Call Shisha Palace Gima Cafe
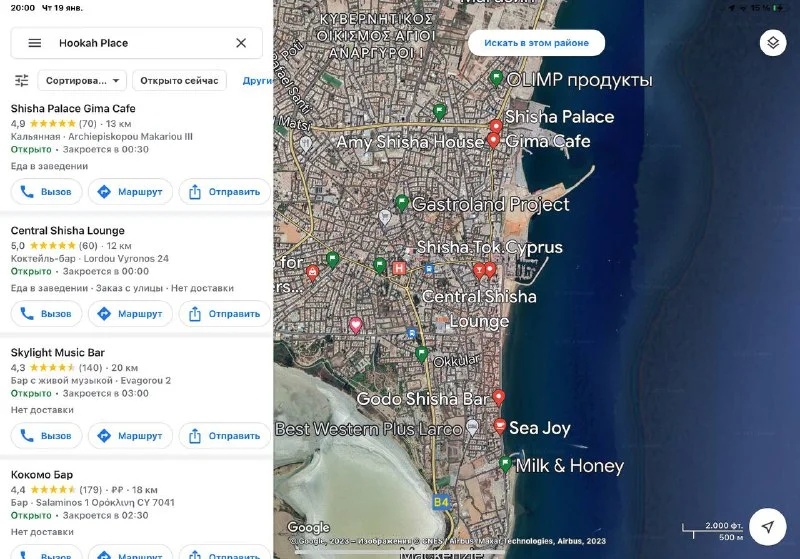The width and height of the screenshot is (800, 559). click(x=46, y=192)
